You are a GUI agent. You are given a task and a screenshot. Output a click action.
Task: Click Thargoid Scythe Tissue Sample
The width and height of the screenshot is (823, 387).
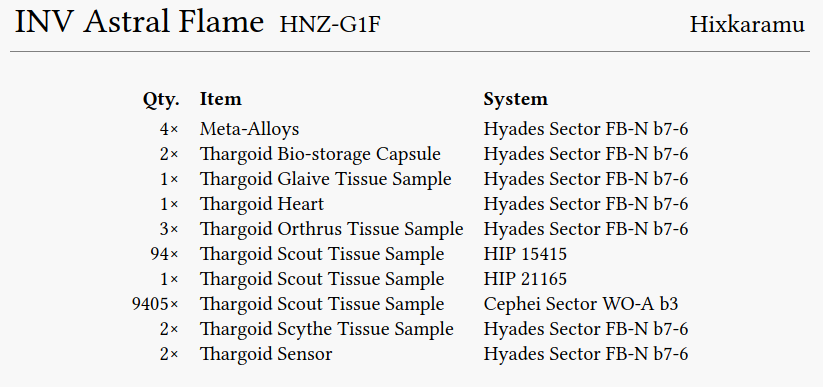point(326,330)
